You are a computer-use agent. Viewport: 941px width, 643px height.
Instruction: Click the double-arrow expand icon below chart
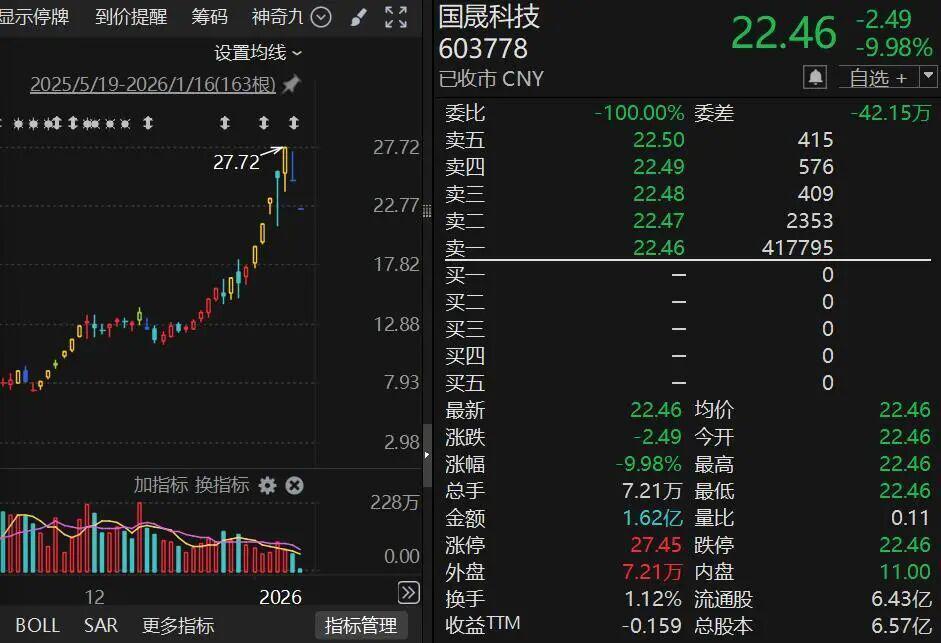(408, 592)
